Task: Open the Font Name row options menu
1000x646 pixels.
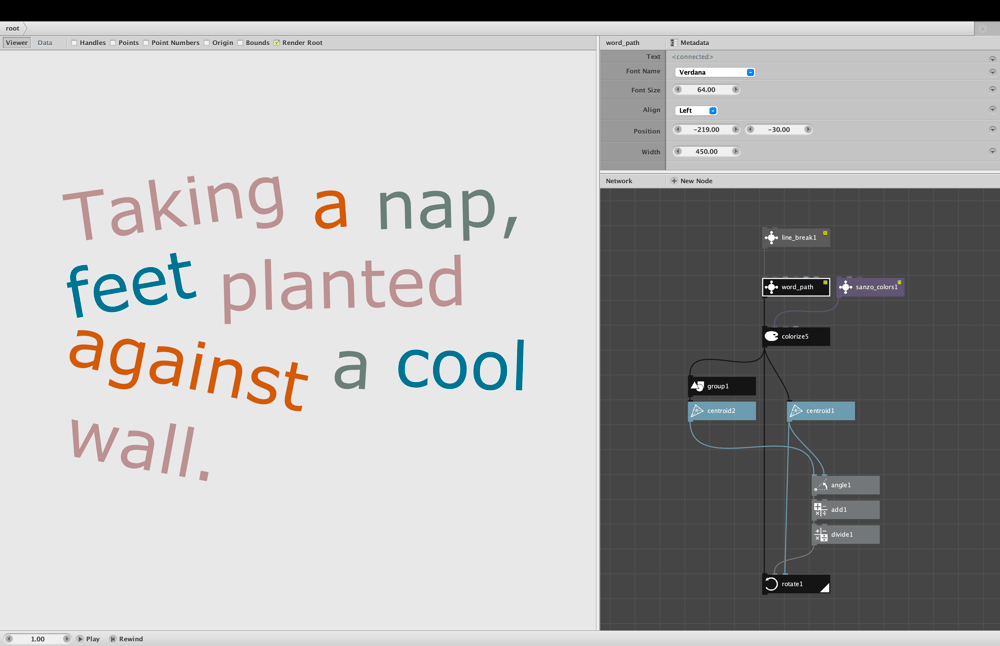Action: pyautogui.click(x=992, y=71)
